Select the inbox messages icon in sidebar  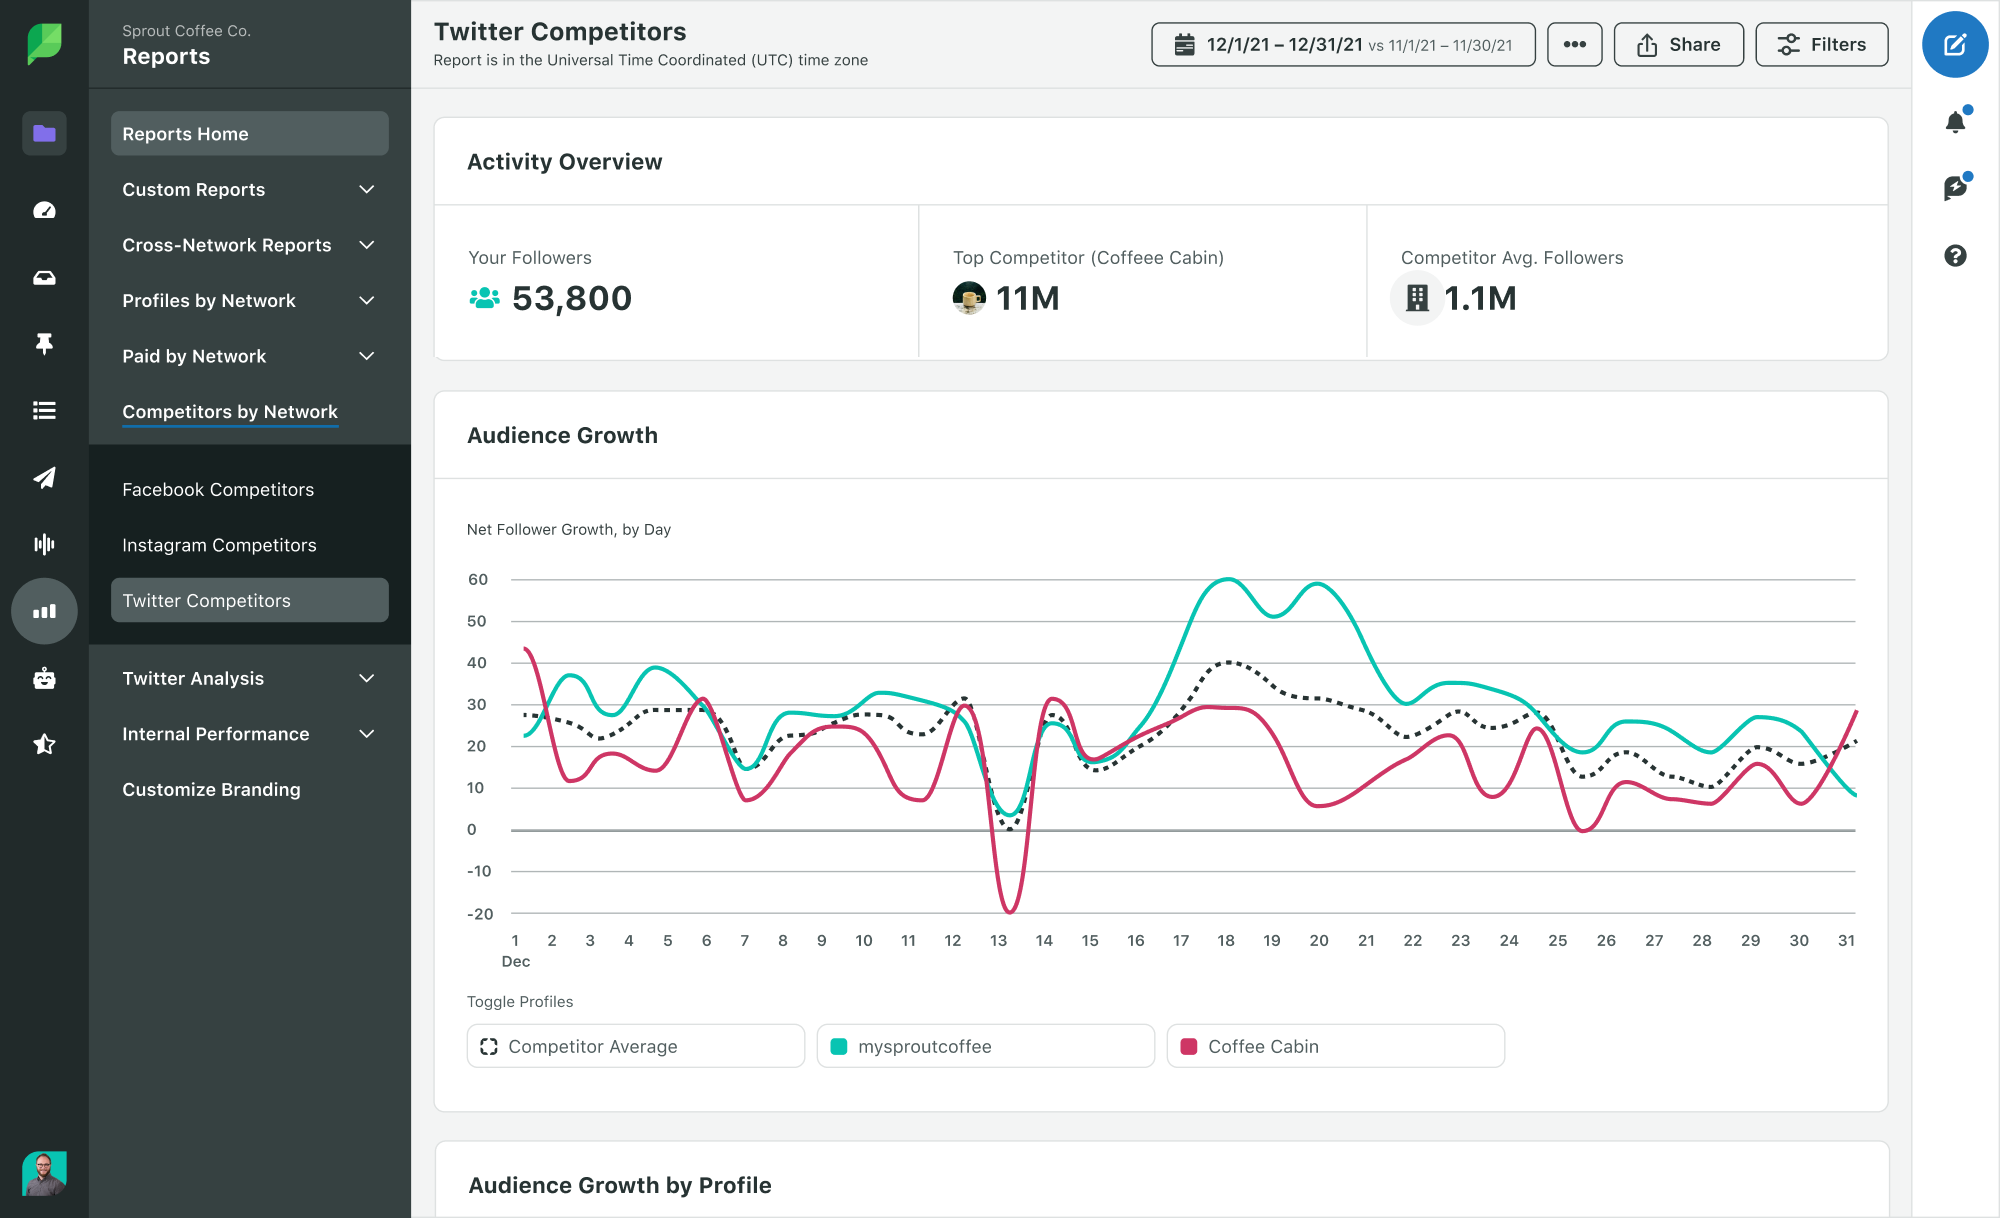tap(43, 276)
